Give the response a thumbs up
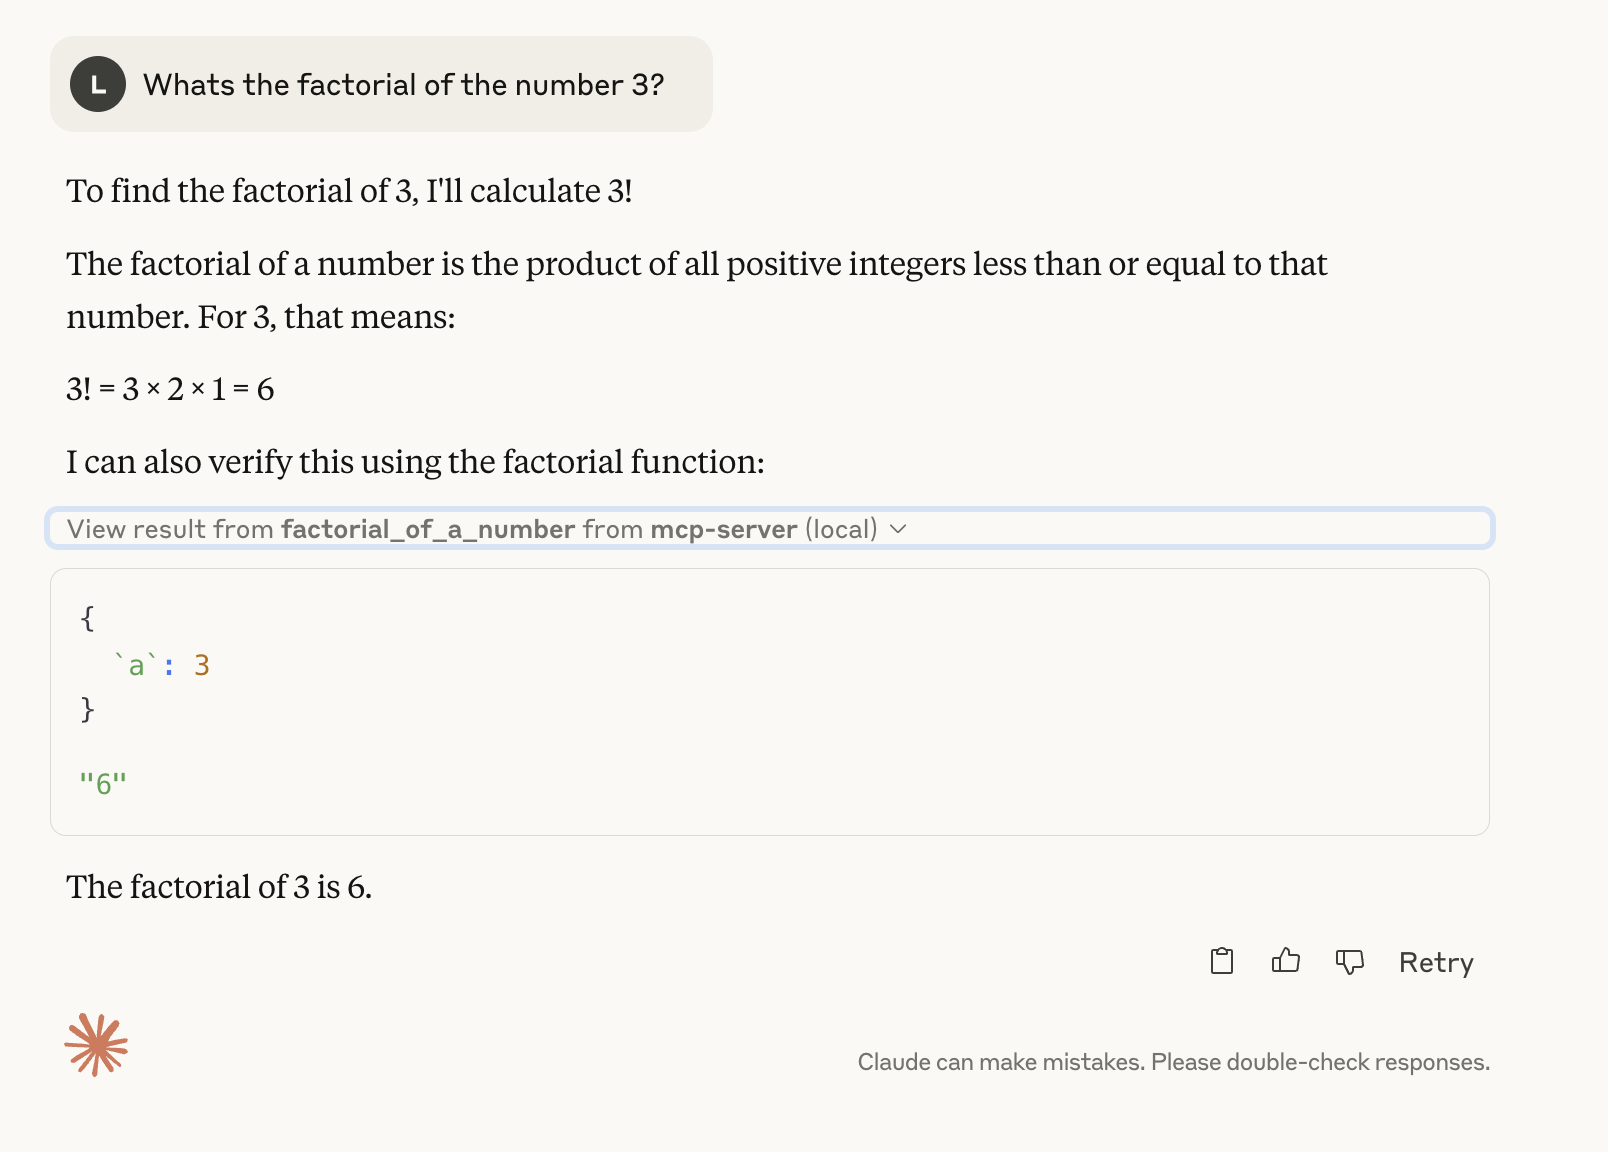Image resolution: width=1608 pixels, height=1152 pixels. tap(1285, 961)
